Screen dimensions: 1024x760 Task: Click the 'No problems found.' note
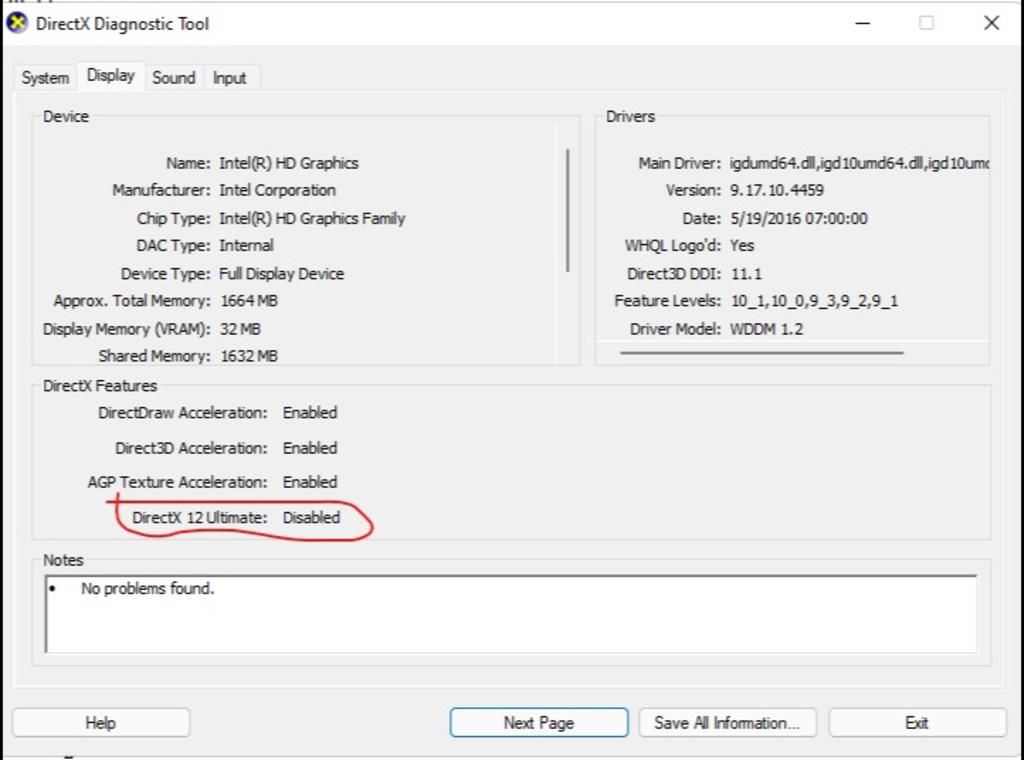[148, 588]
